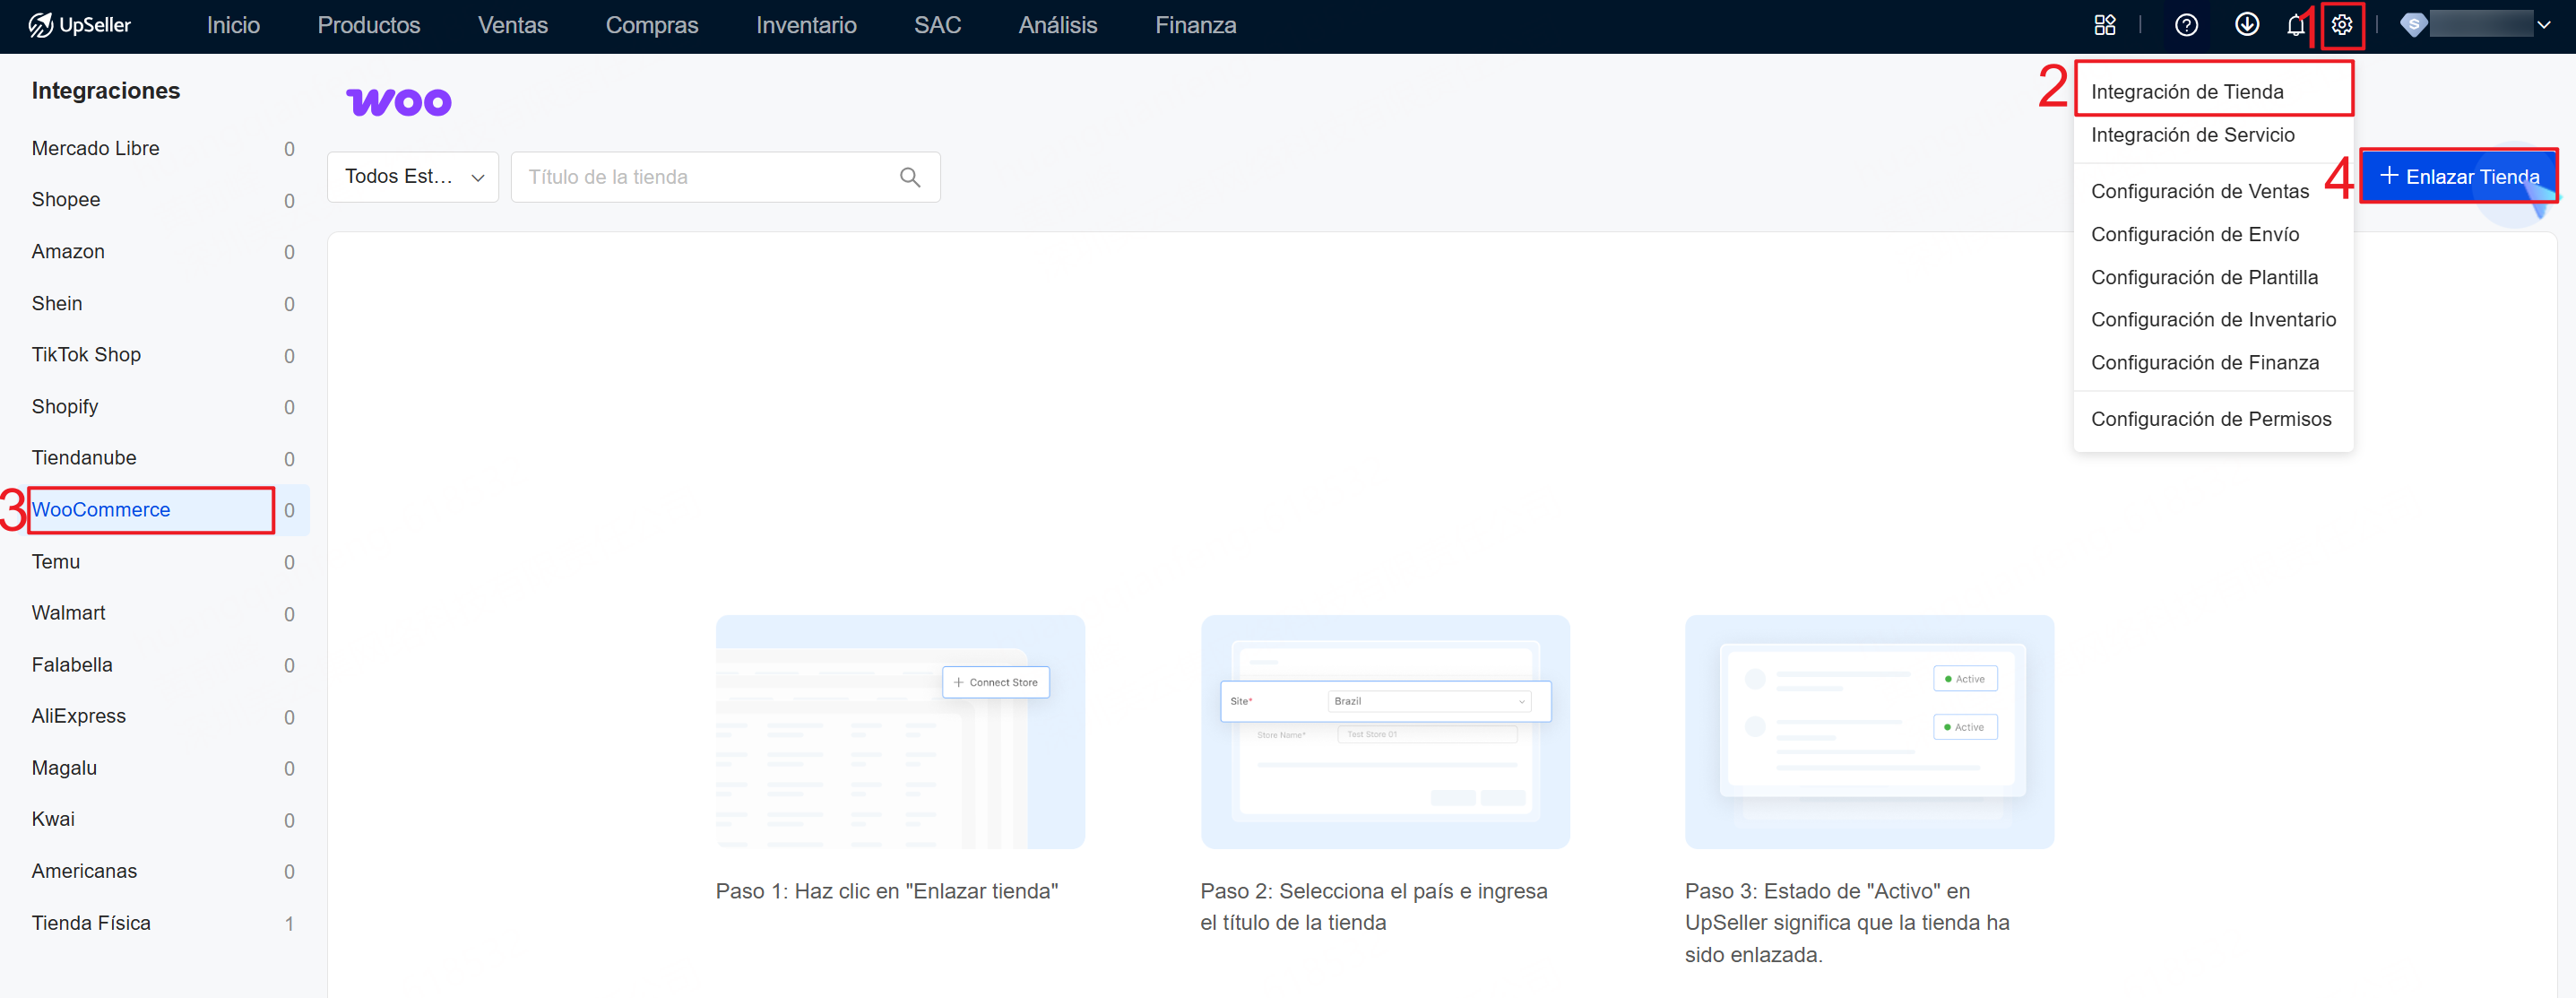
Task: Click the Paso 3 Active status thumbnail
Action: 1869,732
